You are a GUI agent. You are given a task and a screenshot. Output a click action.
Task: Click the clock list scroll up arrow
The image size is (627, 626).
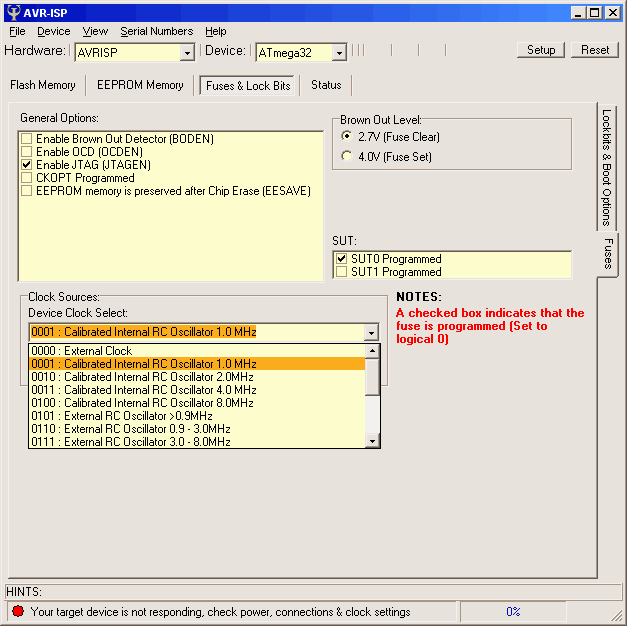372,351
